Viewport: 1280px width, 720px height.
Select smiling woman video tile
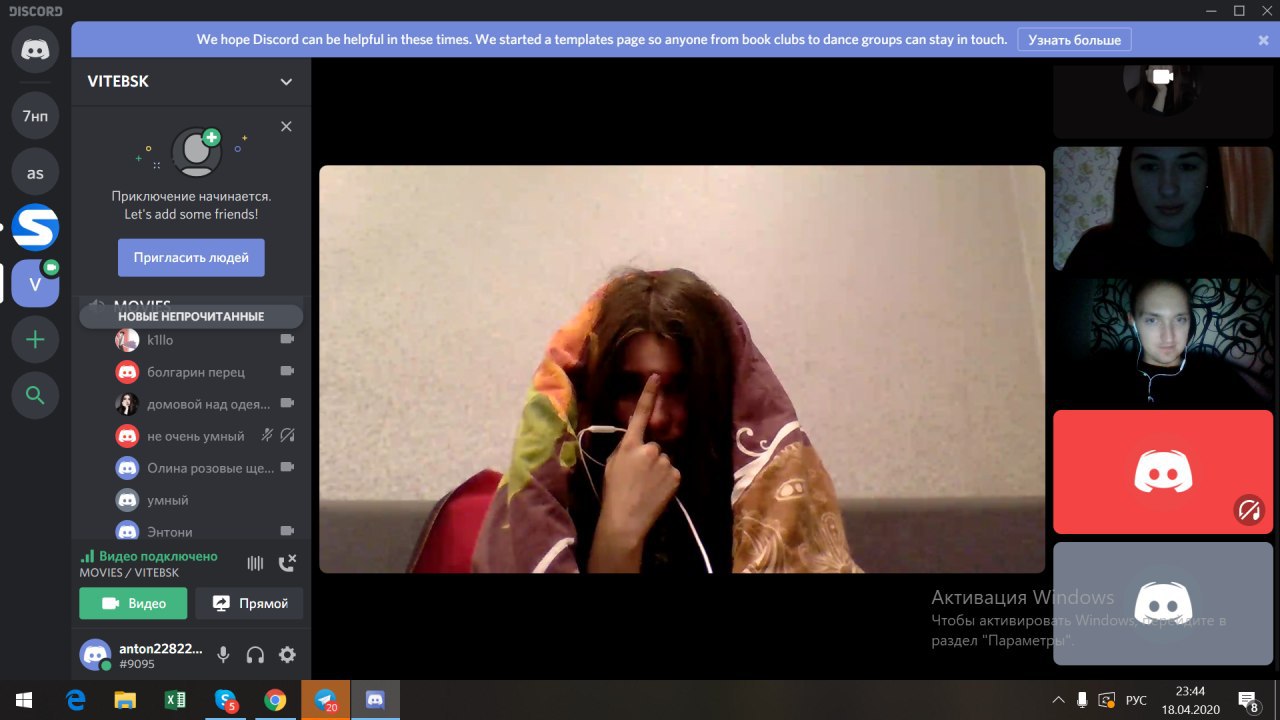[1163, 208]
